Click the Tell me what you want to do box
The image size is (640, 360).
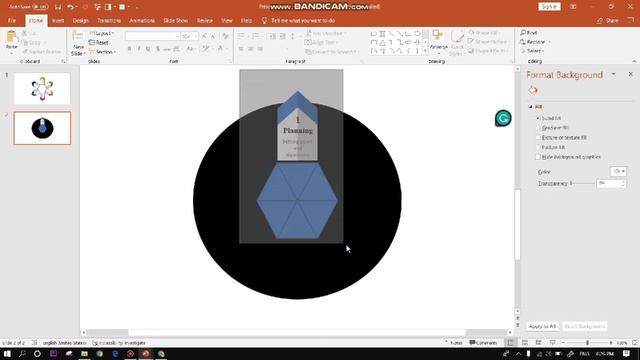click(303, 20)
